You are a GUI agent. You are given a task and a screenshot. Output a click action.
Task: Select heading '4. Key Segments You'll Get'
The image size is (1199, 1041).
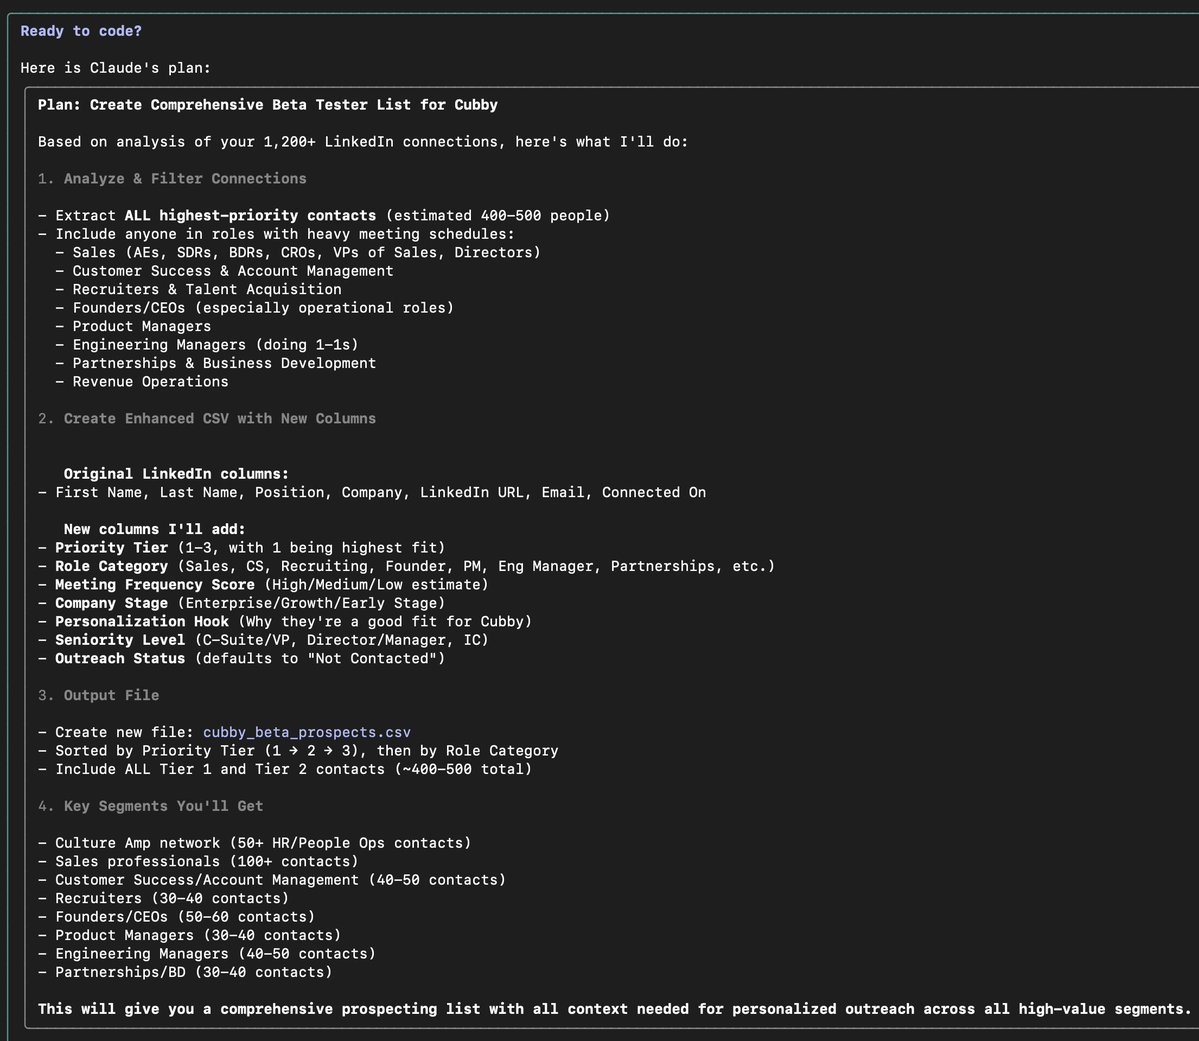tap(151, 805)
